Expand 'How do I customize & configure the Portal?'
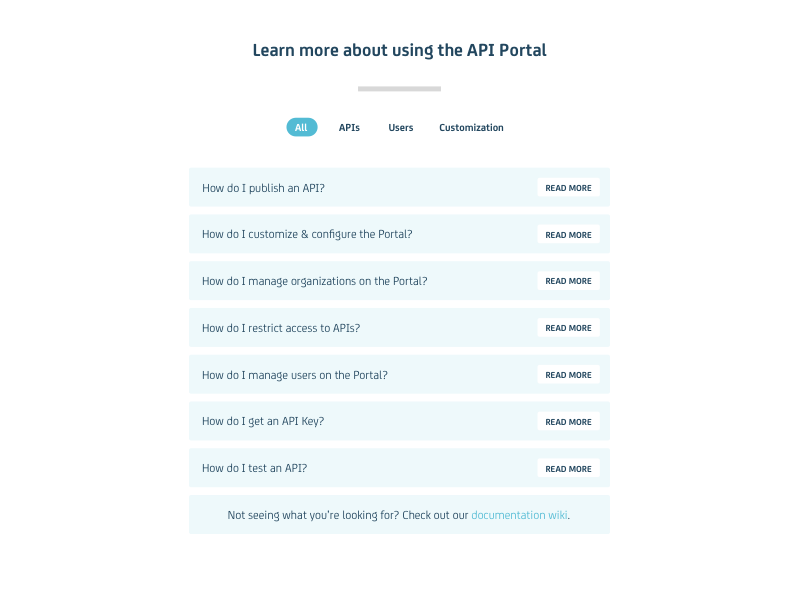The image size is (800, 600). [x=307, y=234]
